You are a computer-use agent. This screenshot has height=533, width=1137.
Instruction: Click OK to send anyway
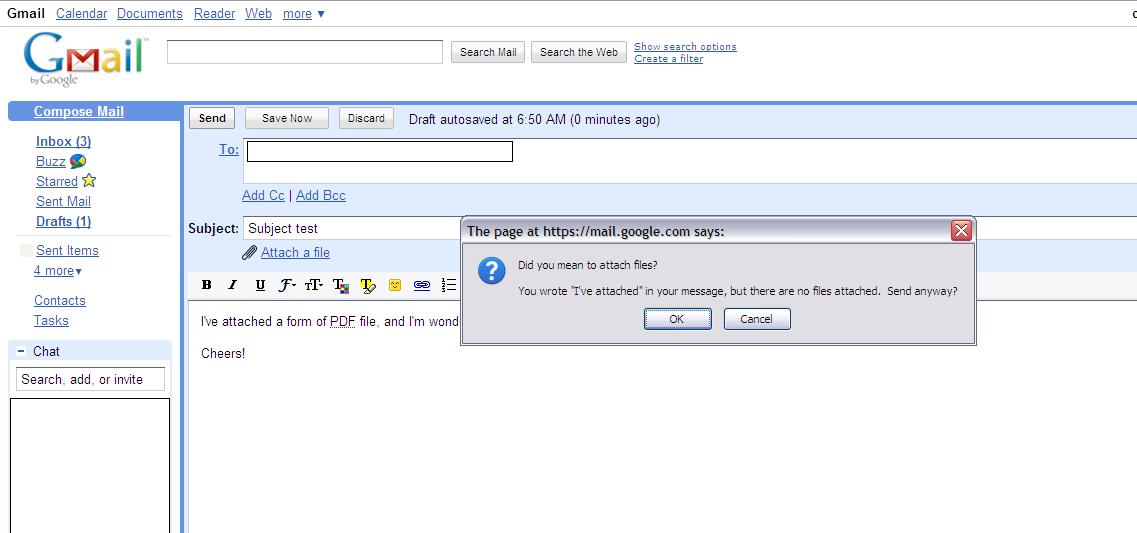click(x=677, y=319)
